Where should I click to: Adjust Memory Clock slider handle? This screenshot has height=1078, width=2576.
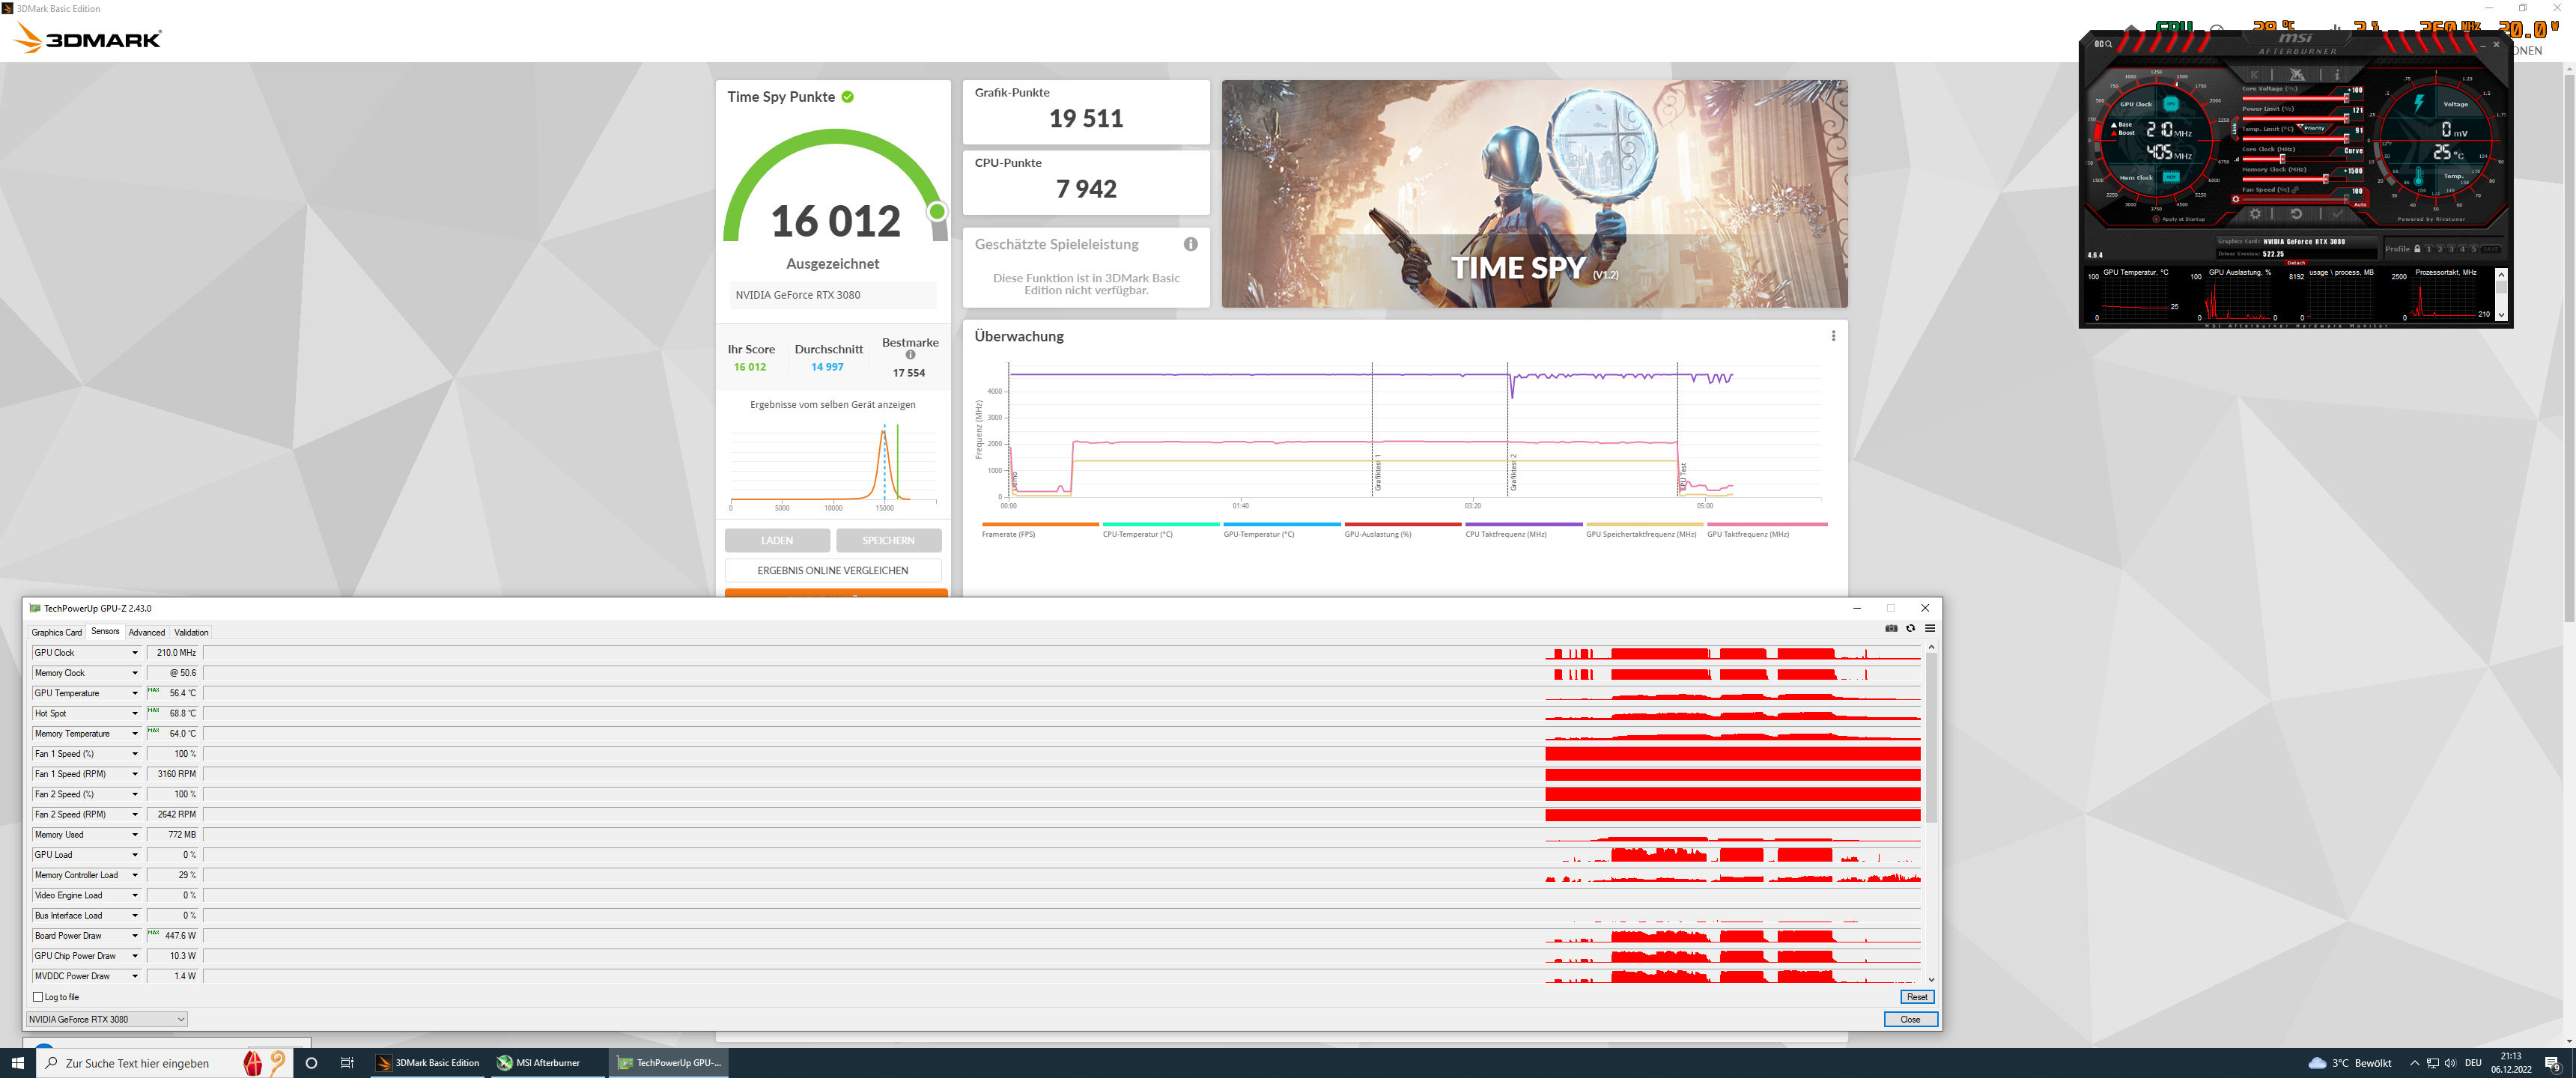pyautogui.click(x=2326, y=179)
